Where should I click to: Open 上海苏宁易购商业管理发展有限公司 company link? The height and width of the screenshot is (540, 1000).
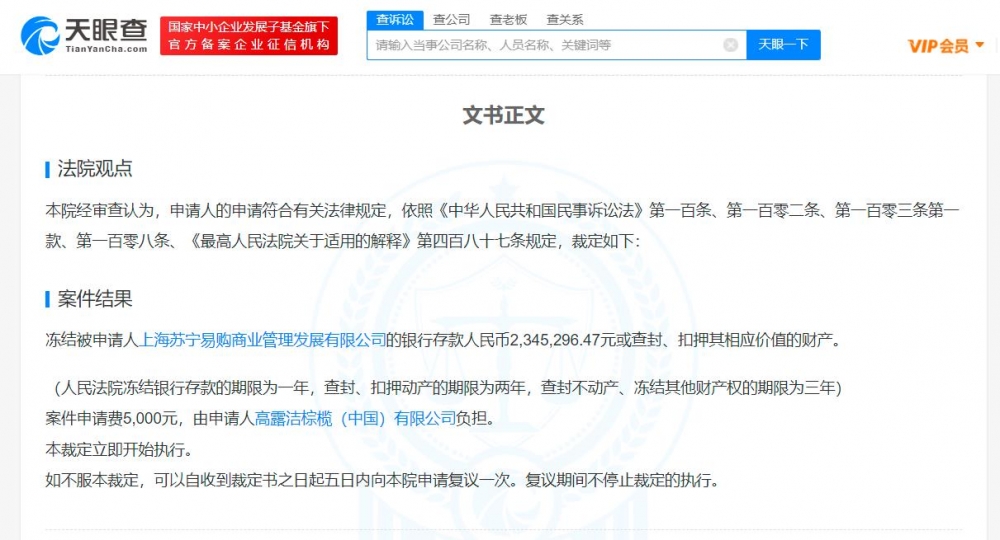coord(262,340)
